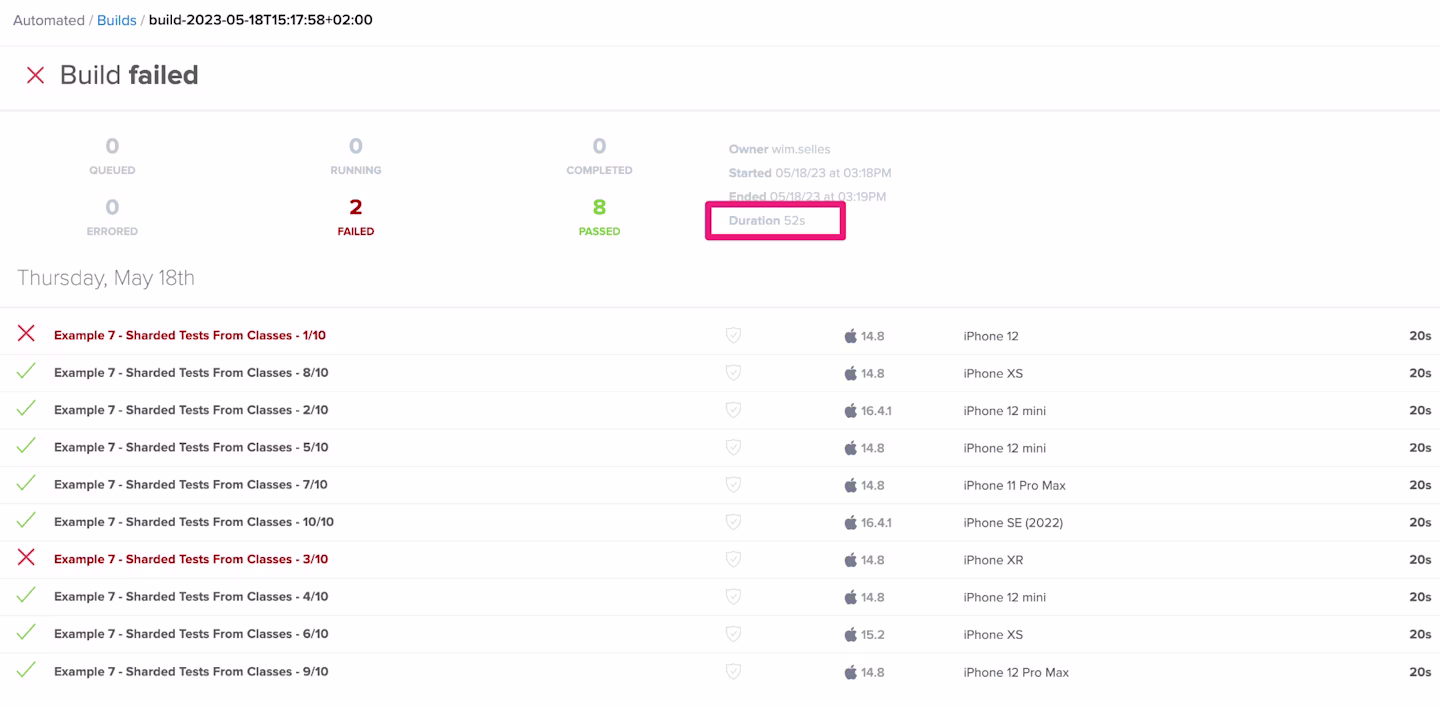Click the Thursday, May 18th date heading
Screen dimensions: 1440x708
[106, 278]
